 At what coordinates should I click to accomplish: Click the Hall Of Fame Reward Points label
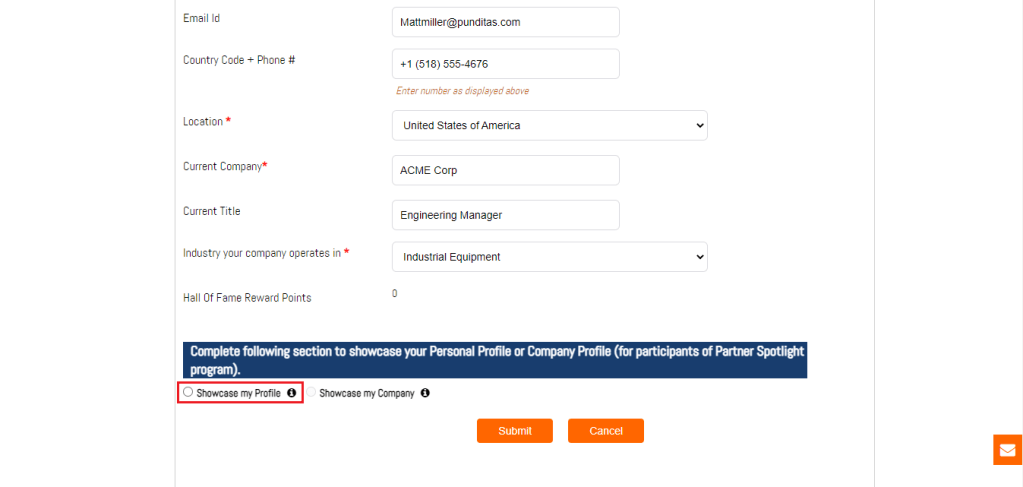[x=247, y=298]
